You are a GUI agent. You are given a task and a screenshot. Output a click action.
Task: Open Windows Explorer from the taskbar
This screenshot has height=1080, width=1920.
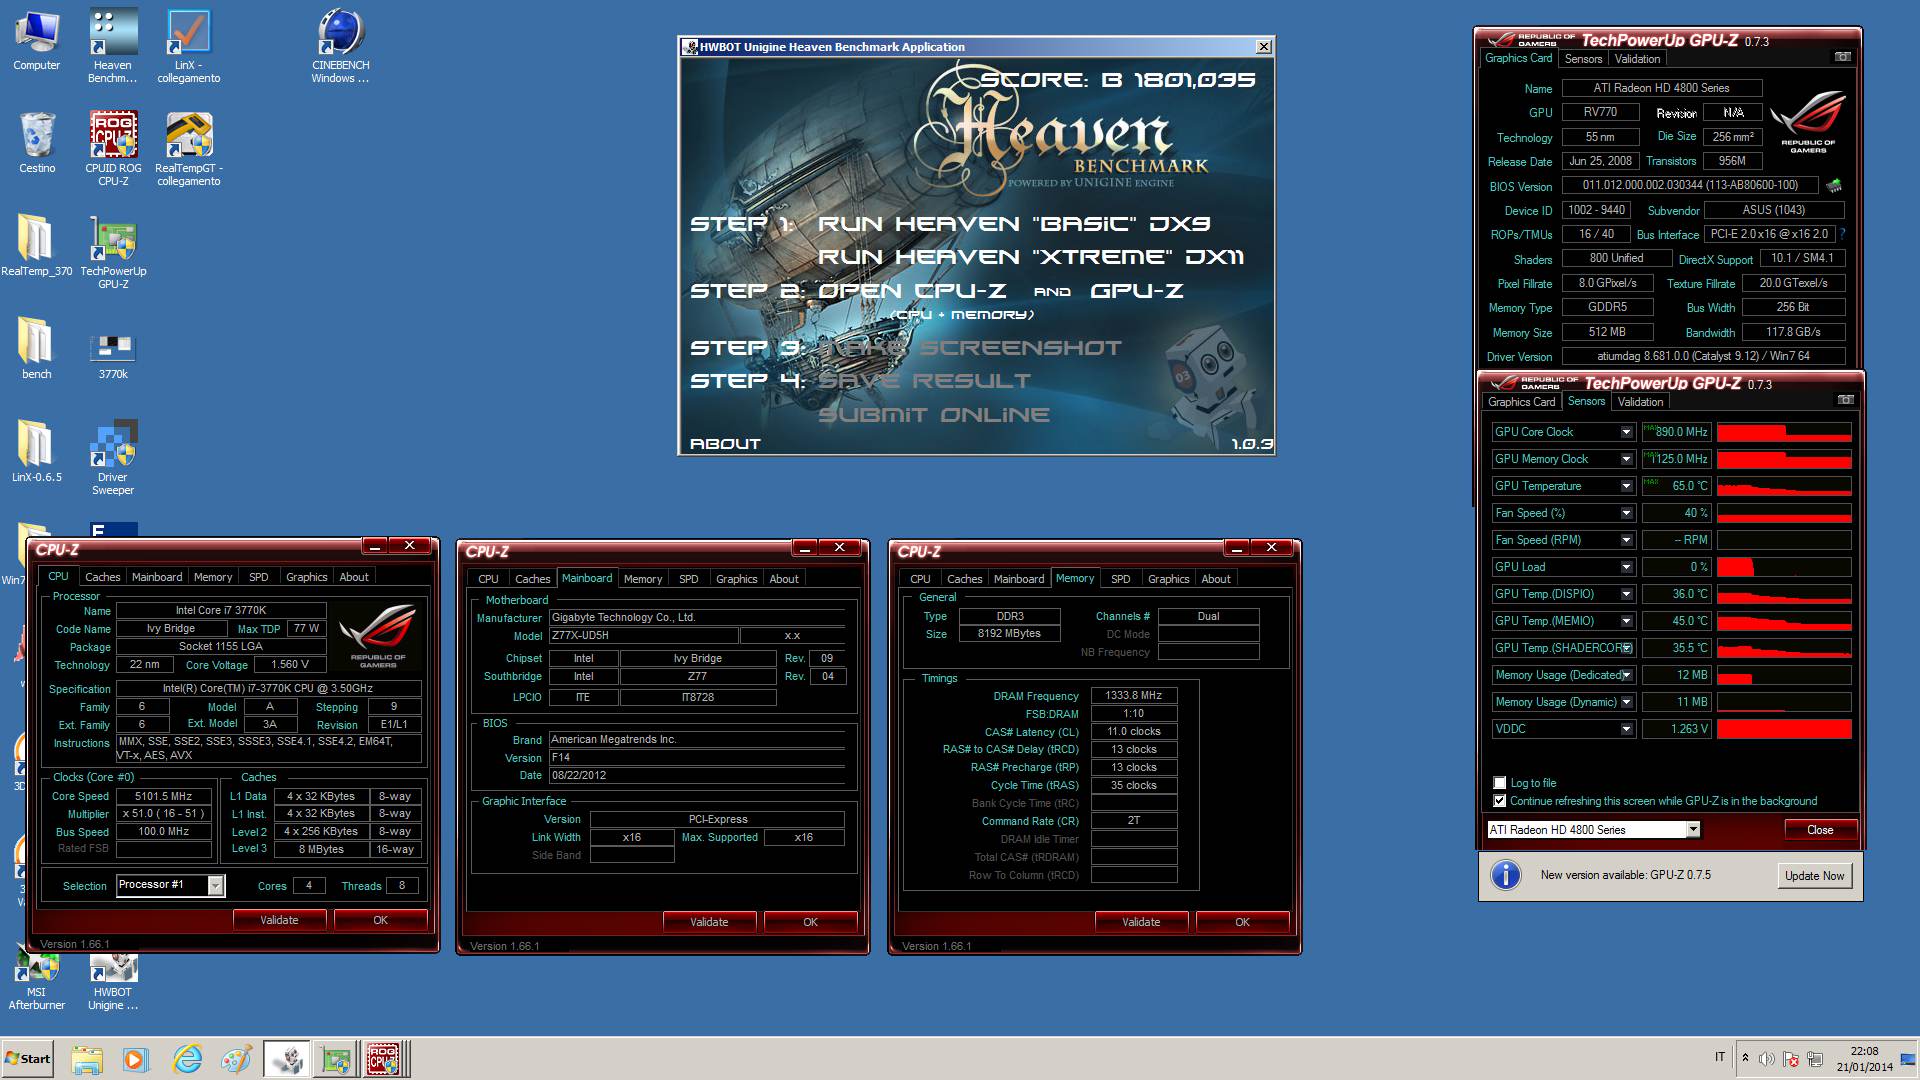tap(87, 1058)
